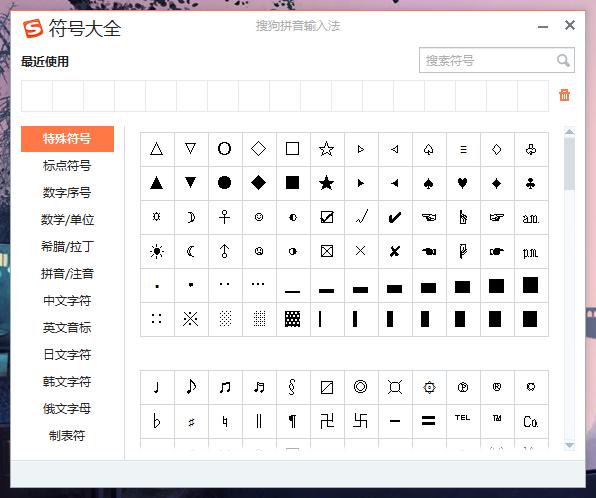Viewport: 596px width, 498px height.
Task: Select the double horizontal bar = symbol
Action: click(x=428, y=421)
